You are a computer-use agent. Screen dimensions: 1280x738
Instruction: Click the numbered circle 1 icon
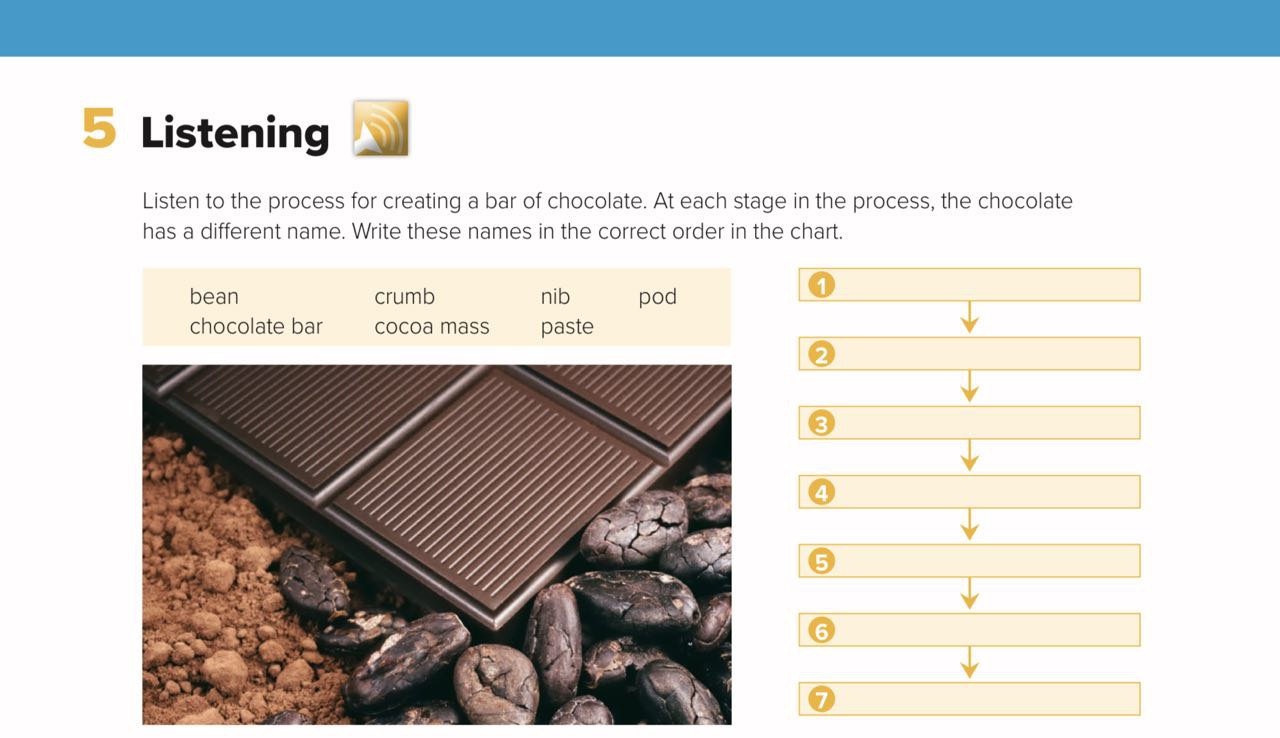821,286
